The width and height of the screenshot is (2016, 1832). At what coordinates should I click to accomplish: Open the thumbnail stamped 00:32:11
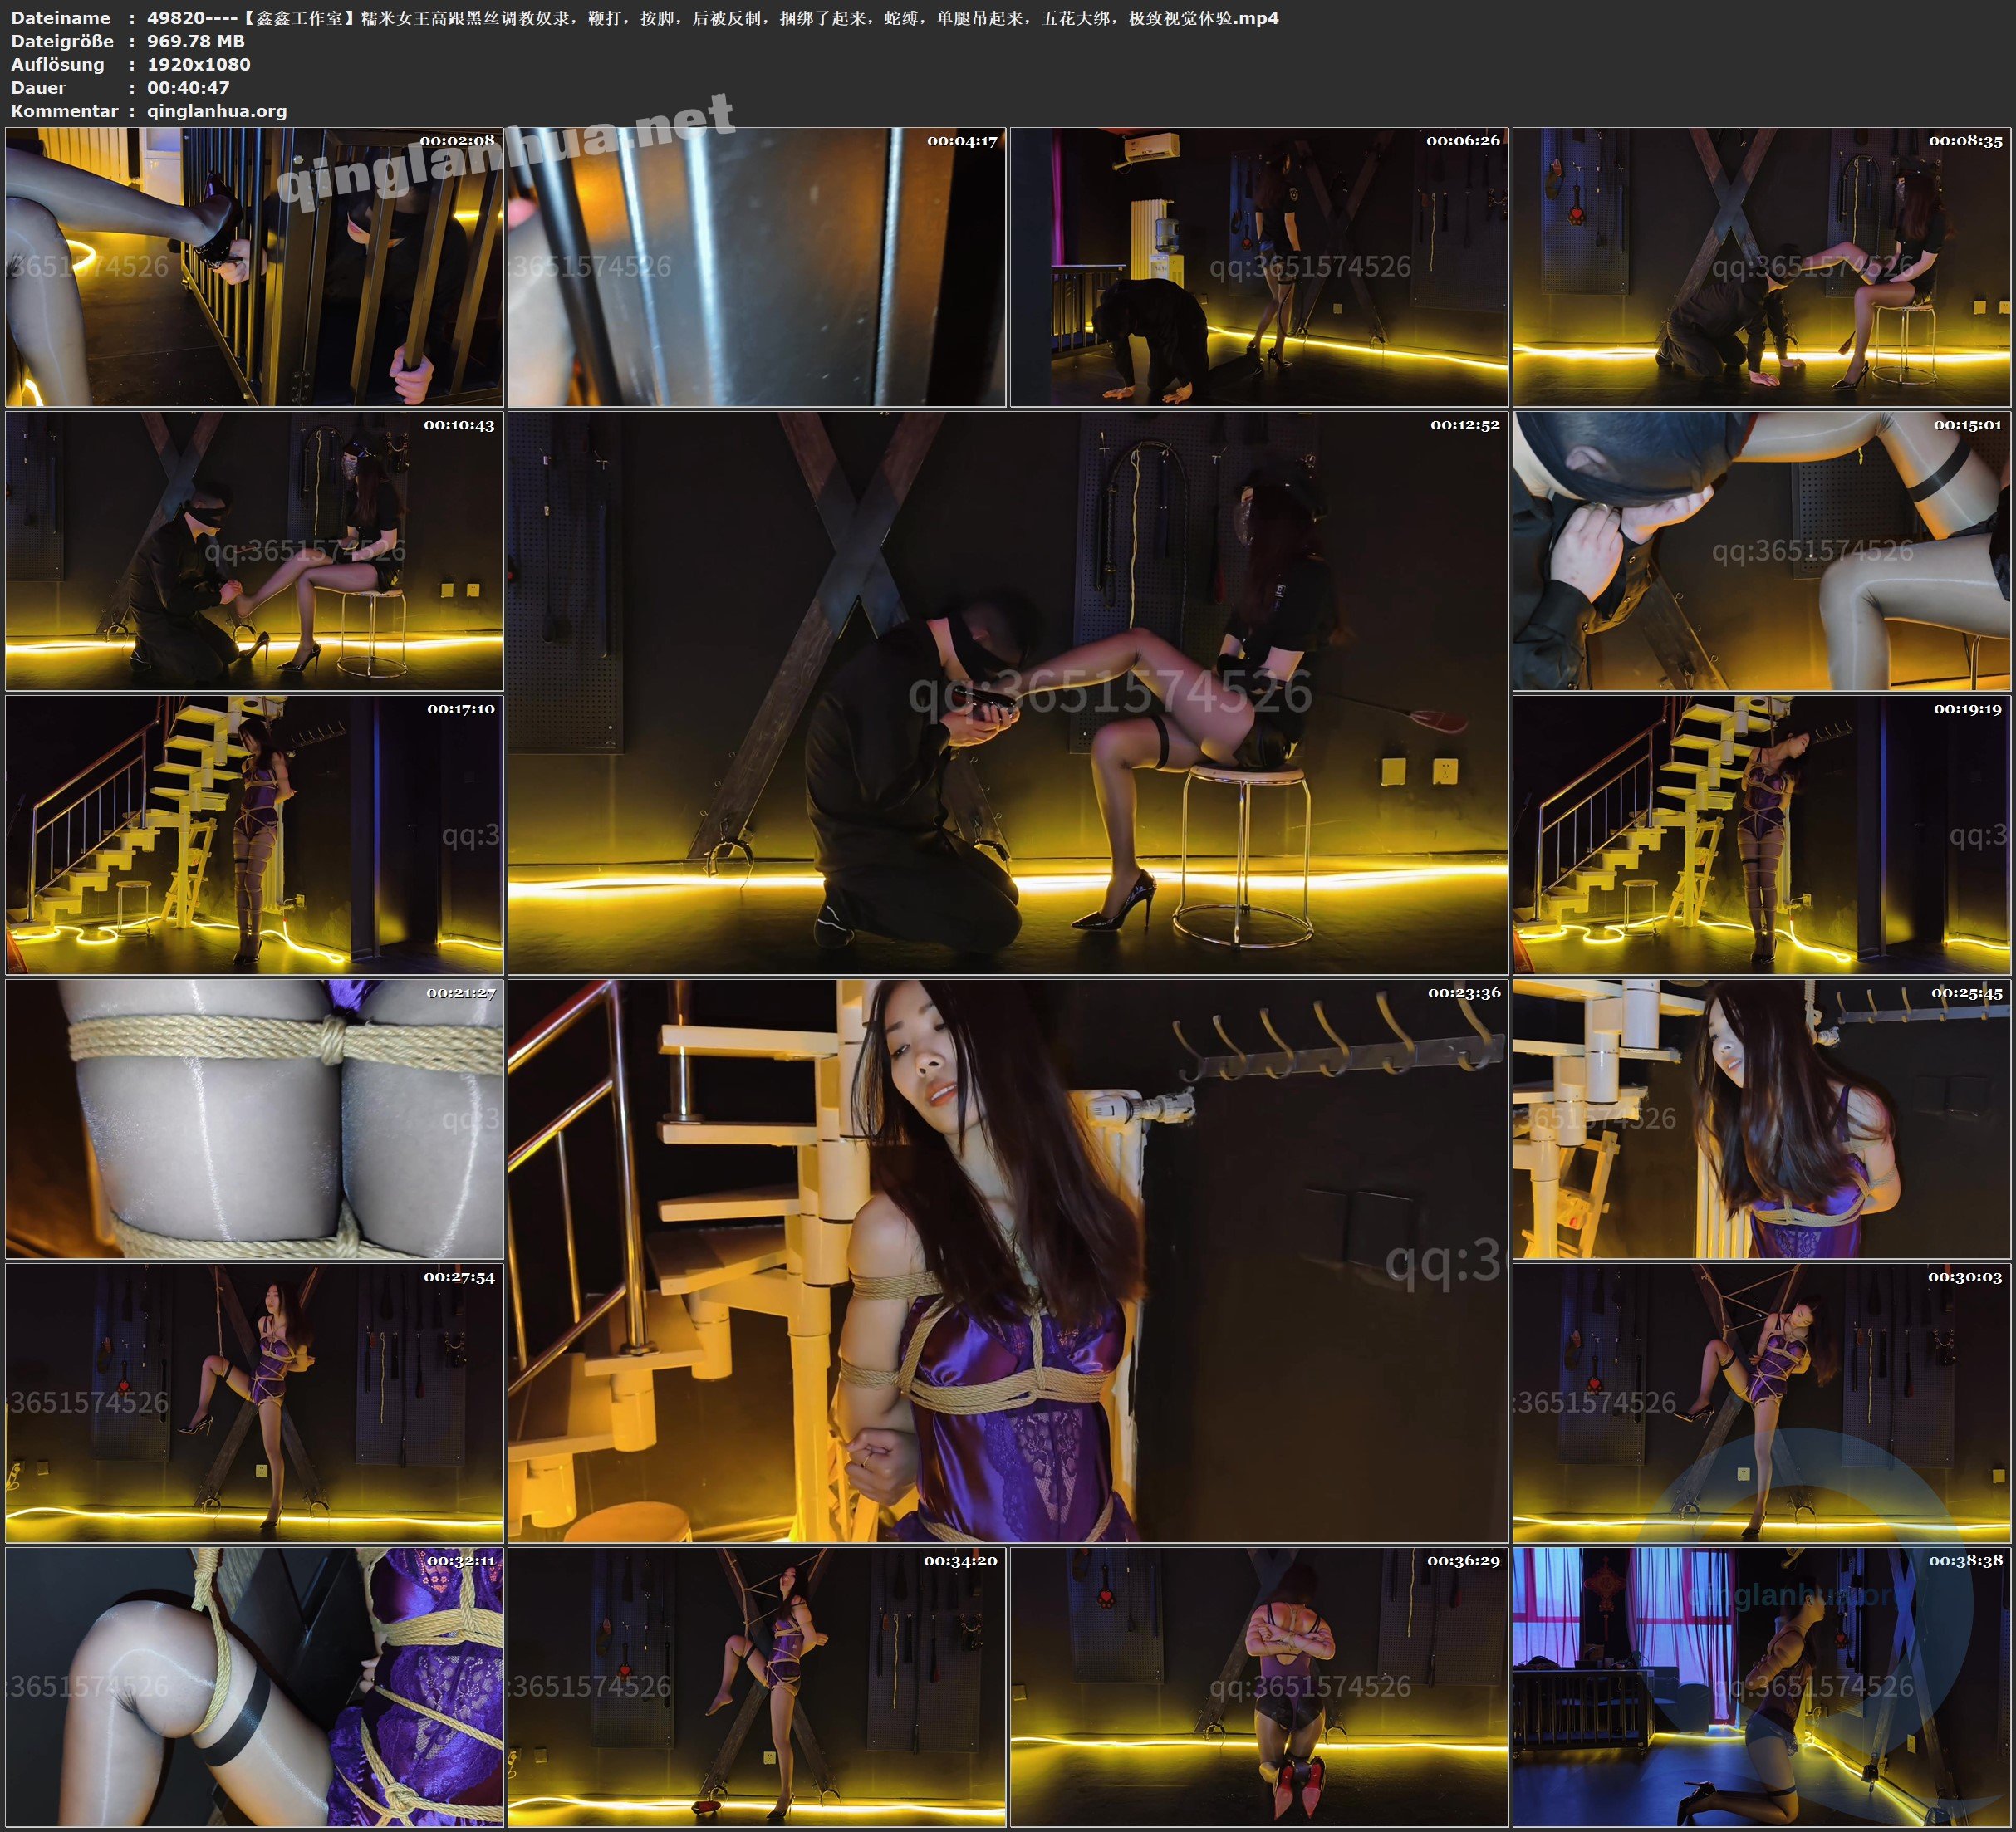[x=254, y=1687]
